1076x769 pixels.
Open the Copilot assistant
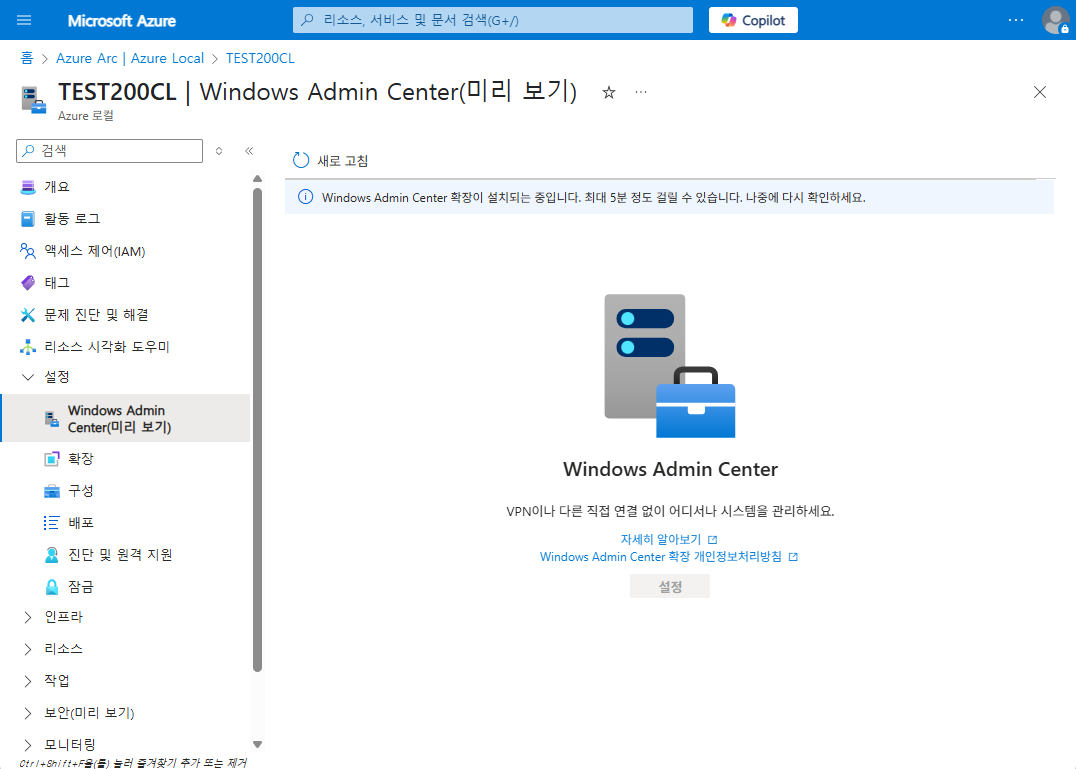[753, 20]
